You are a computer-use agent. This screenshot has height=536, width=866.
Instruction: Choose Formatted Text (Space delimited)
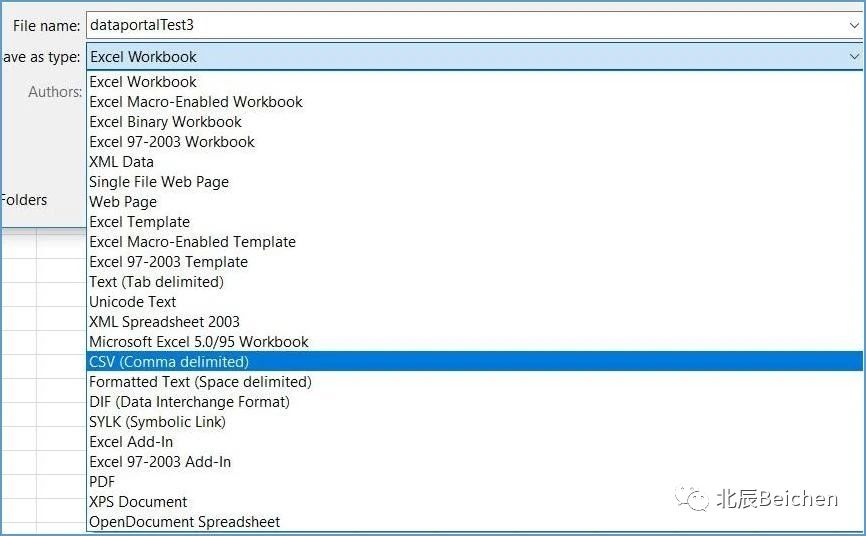click(x=200, y=382)
